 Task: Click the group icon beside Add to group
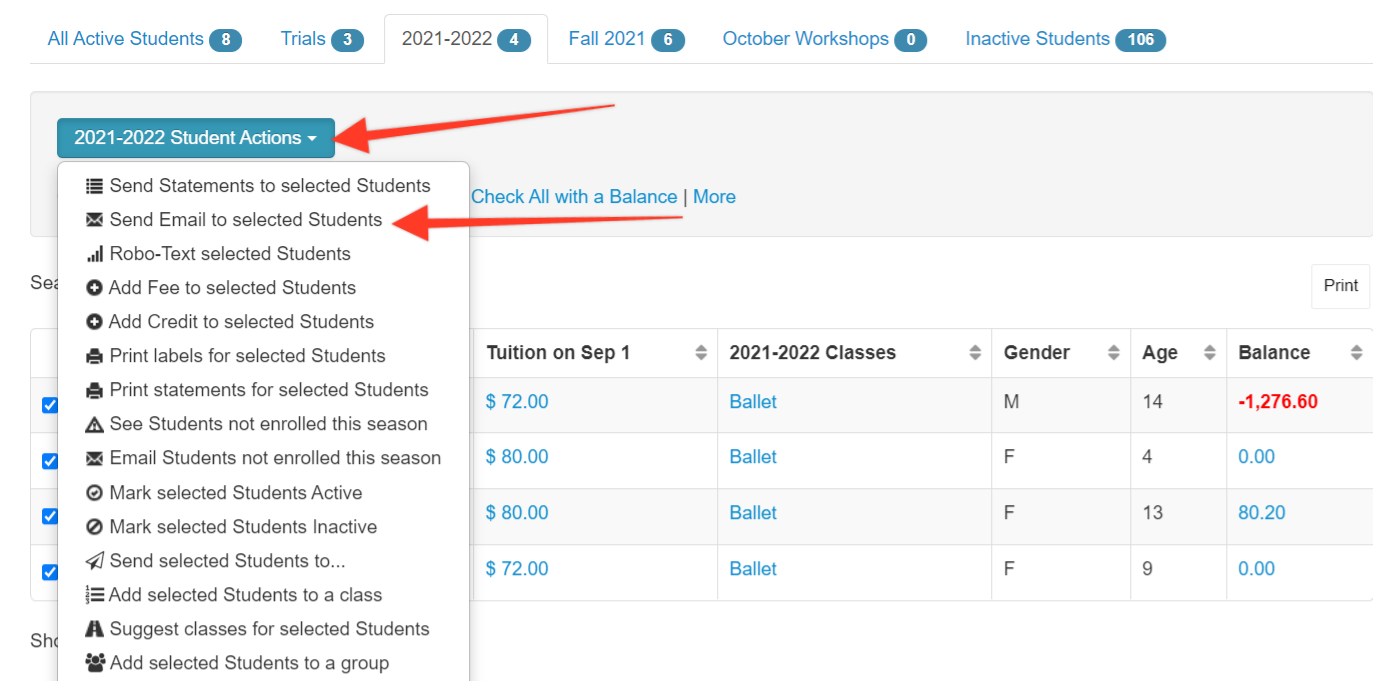[x=95, y=663]
